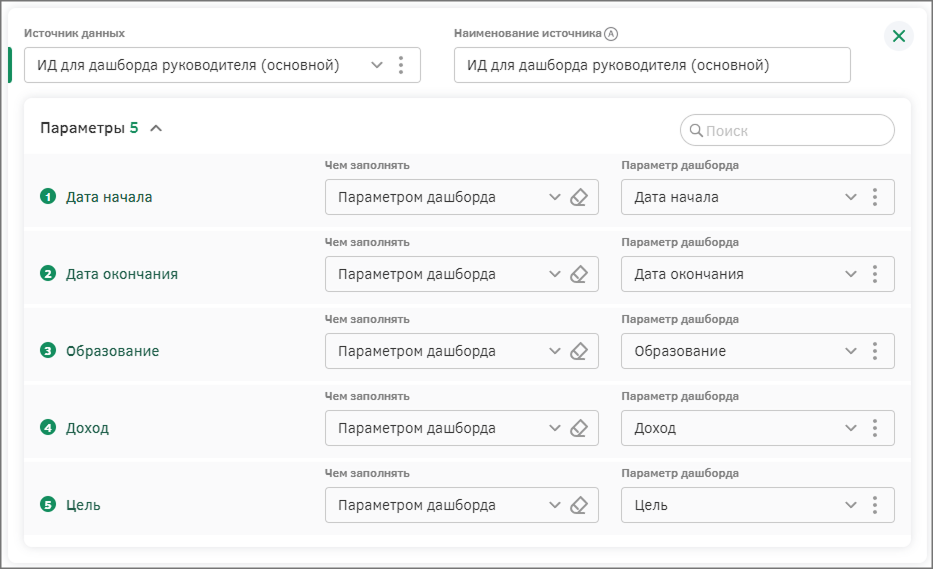Collapse the Параметры section
This screenshot has height=569, width=933.
click(x=155, y=128)
